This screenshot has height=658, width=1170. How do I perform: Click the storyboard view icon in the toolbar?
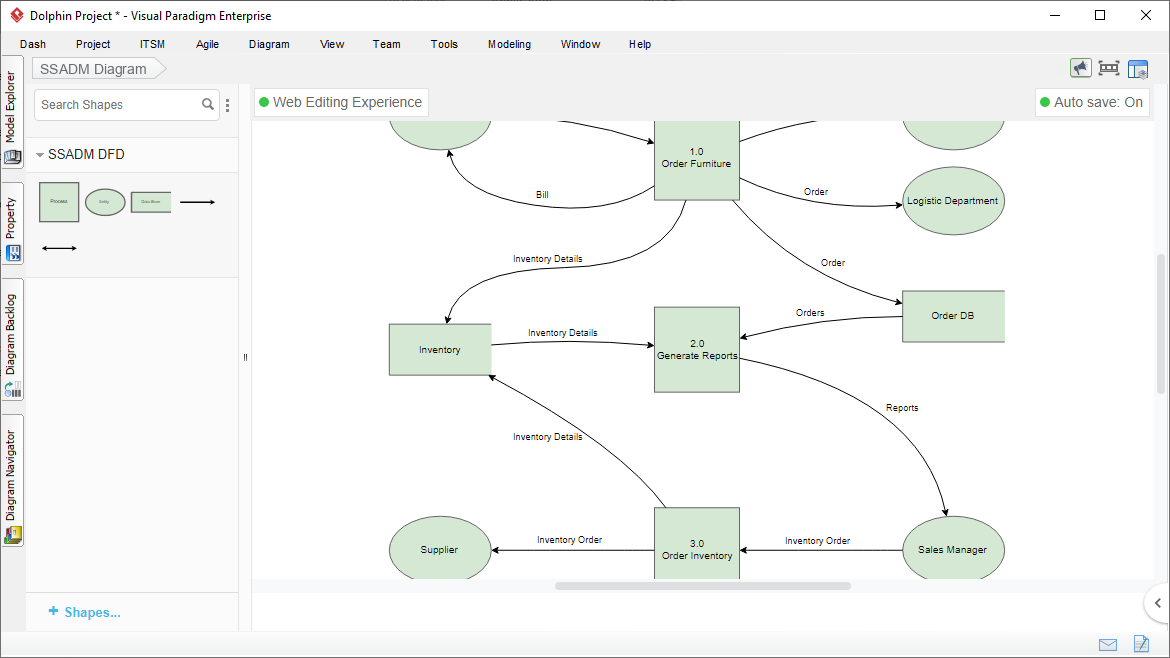[1109, 68]
